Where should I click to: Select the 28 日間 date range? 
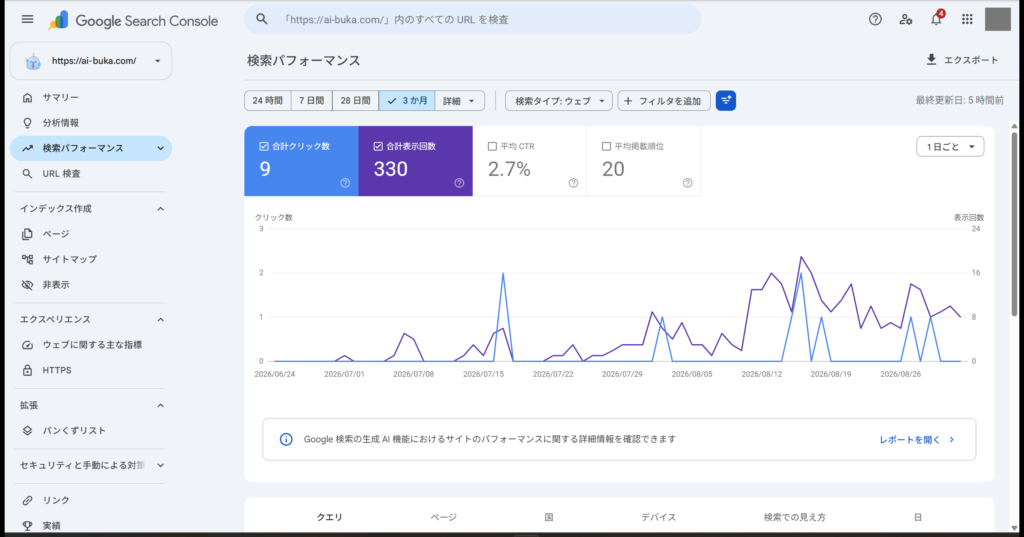[x=355, y=101]
